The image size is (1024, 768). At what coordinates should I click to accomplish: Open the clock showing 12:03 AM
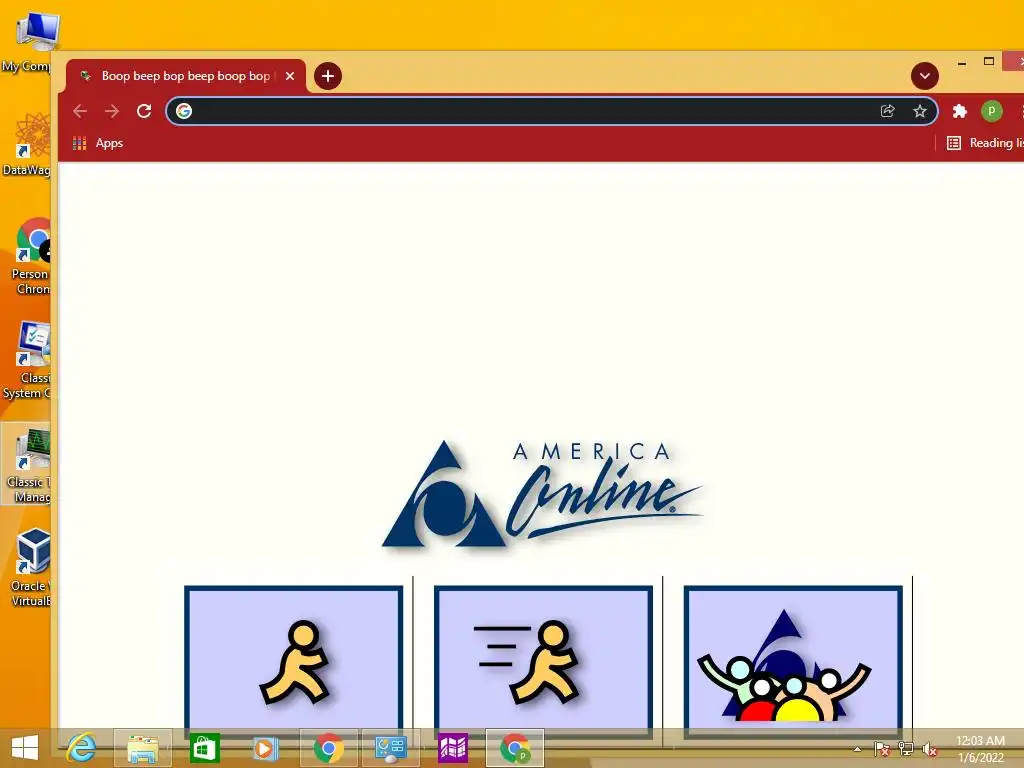[x=980, y=749]
